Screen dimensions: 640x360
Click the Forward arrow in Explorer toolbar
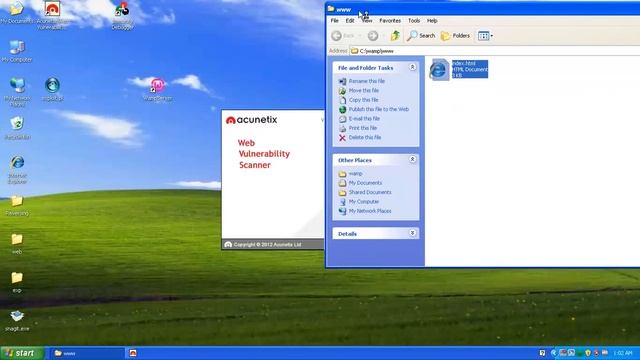[x=373, y=36]
